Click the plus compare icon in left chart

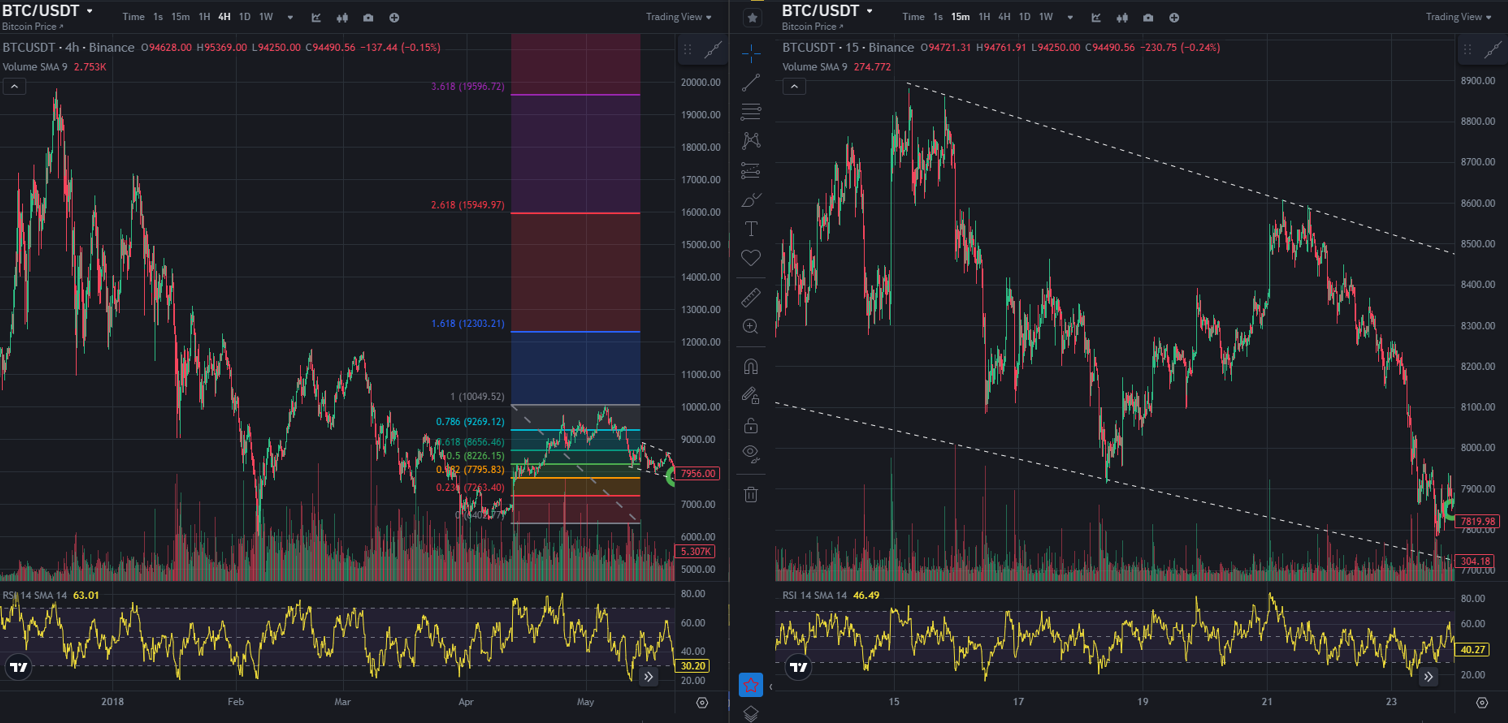[x=394, y=17]
